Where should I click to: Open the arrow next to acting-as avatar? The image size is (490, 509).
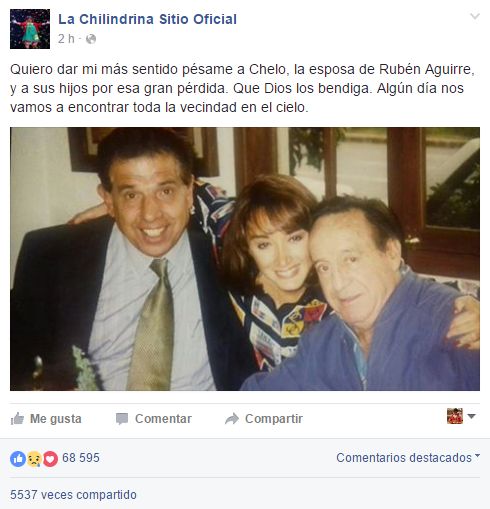point(471,416)
